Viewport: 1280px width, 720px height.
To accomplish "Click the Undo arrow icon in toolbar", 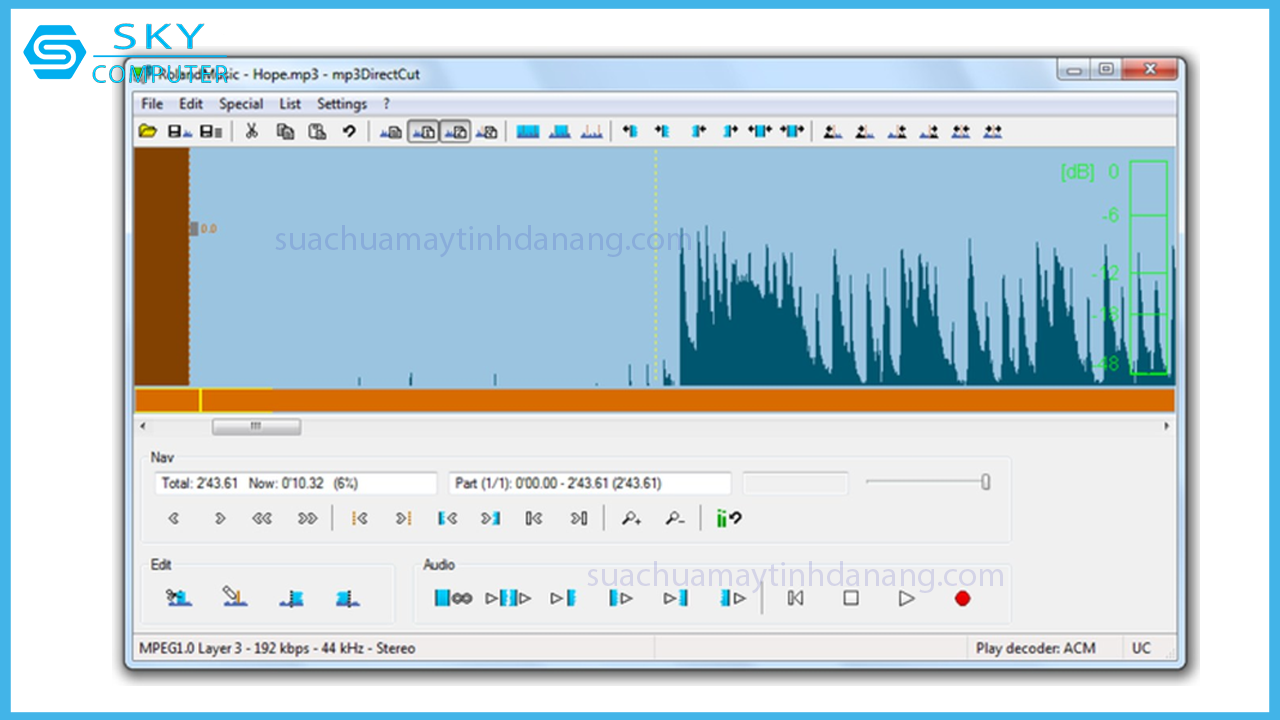I will (349, 131).
